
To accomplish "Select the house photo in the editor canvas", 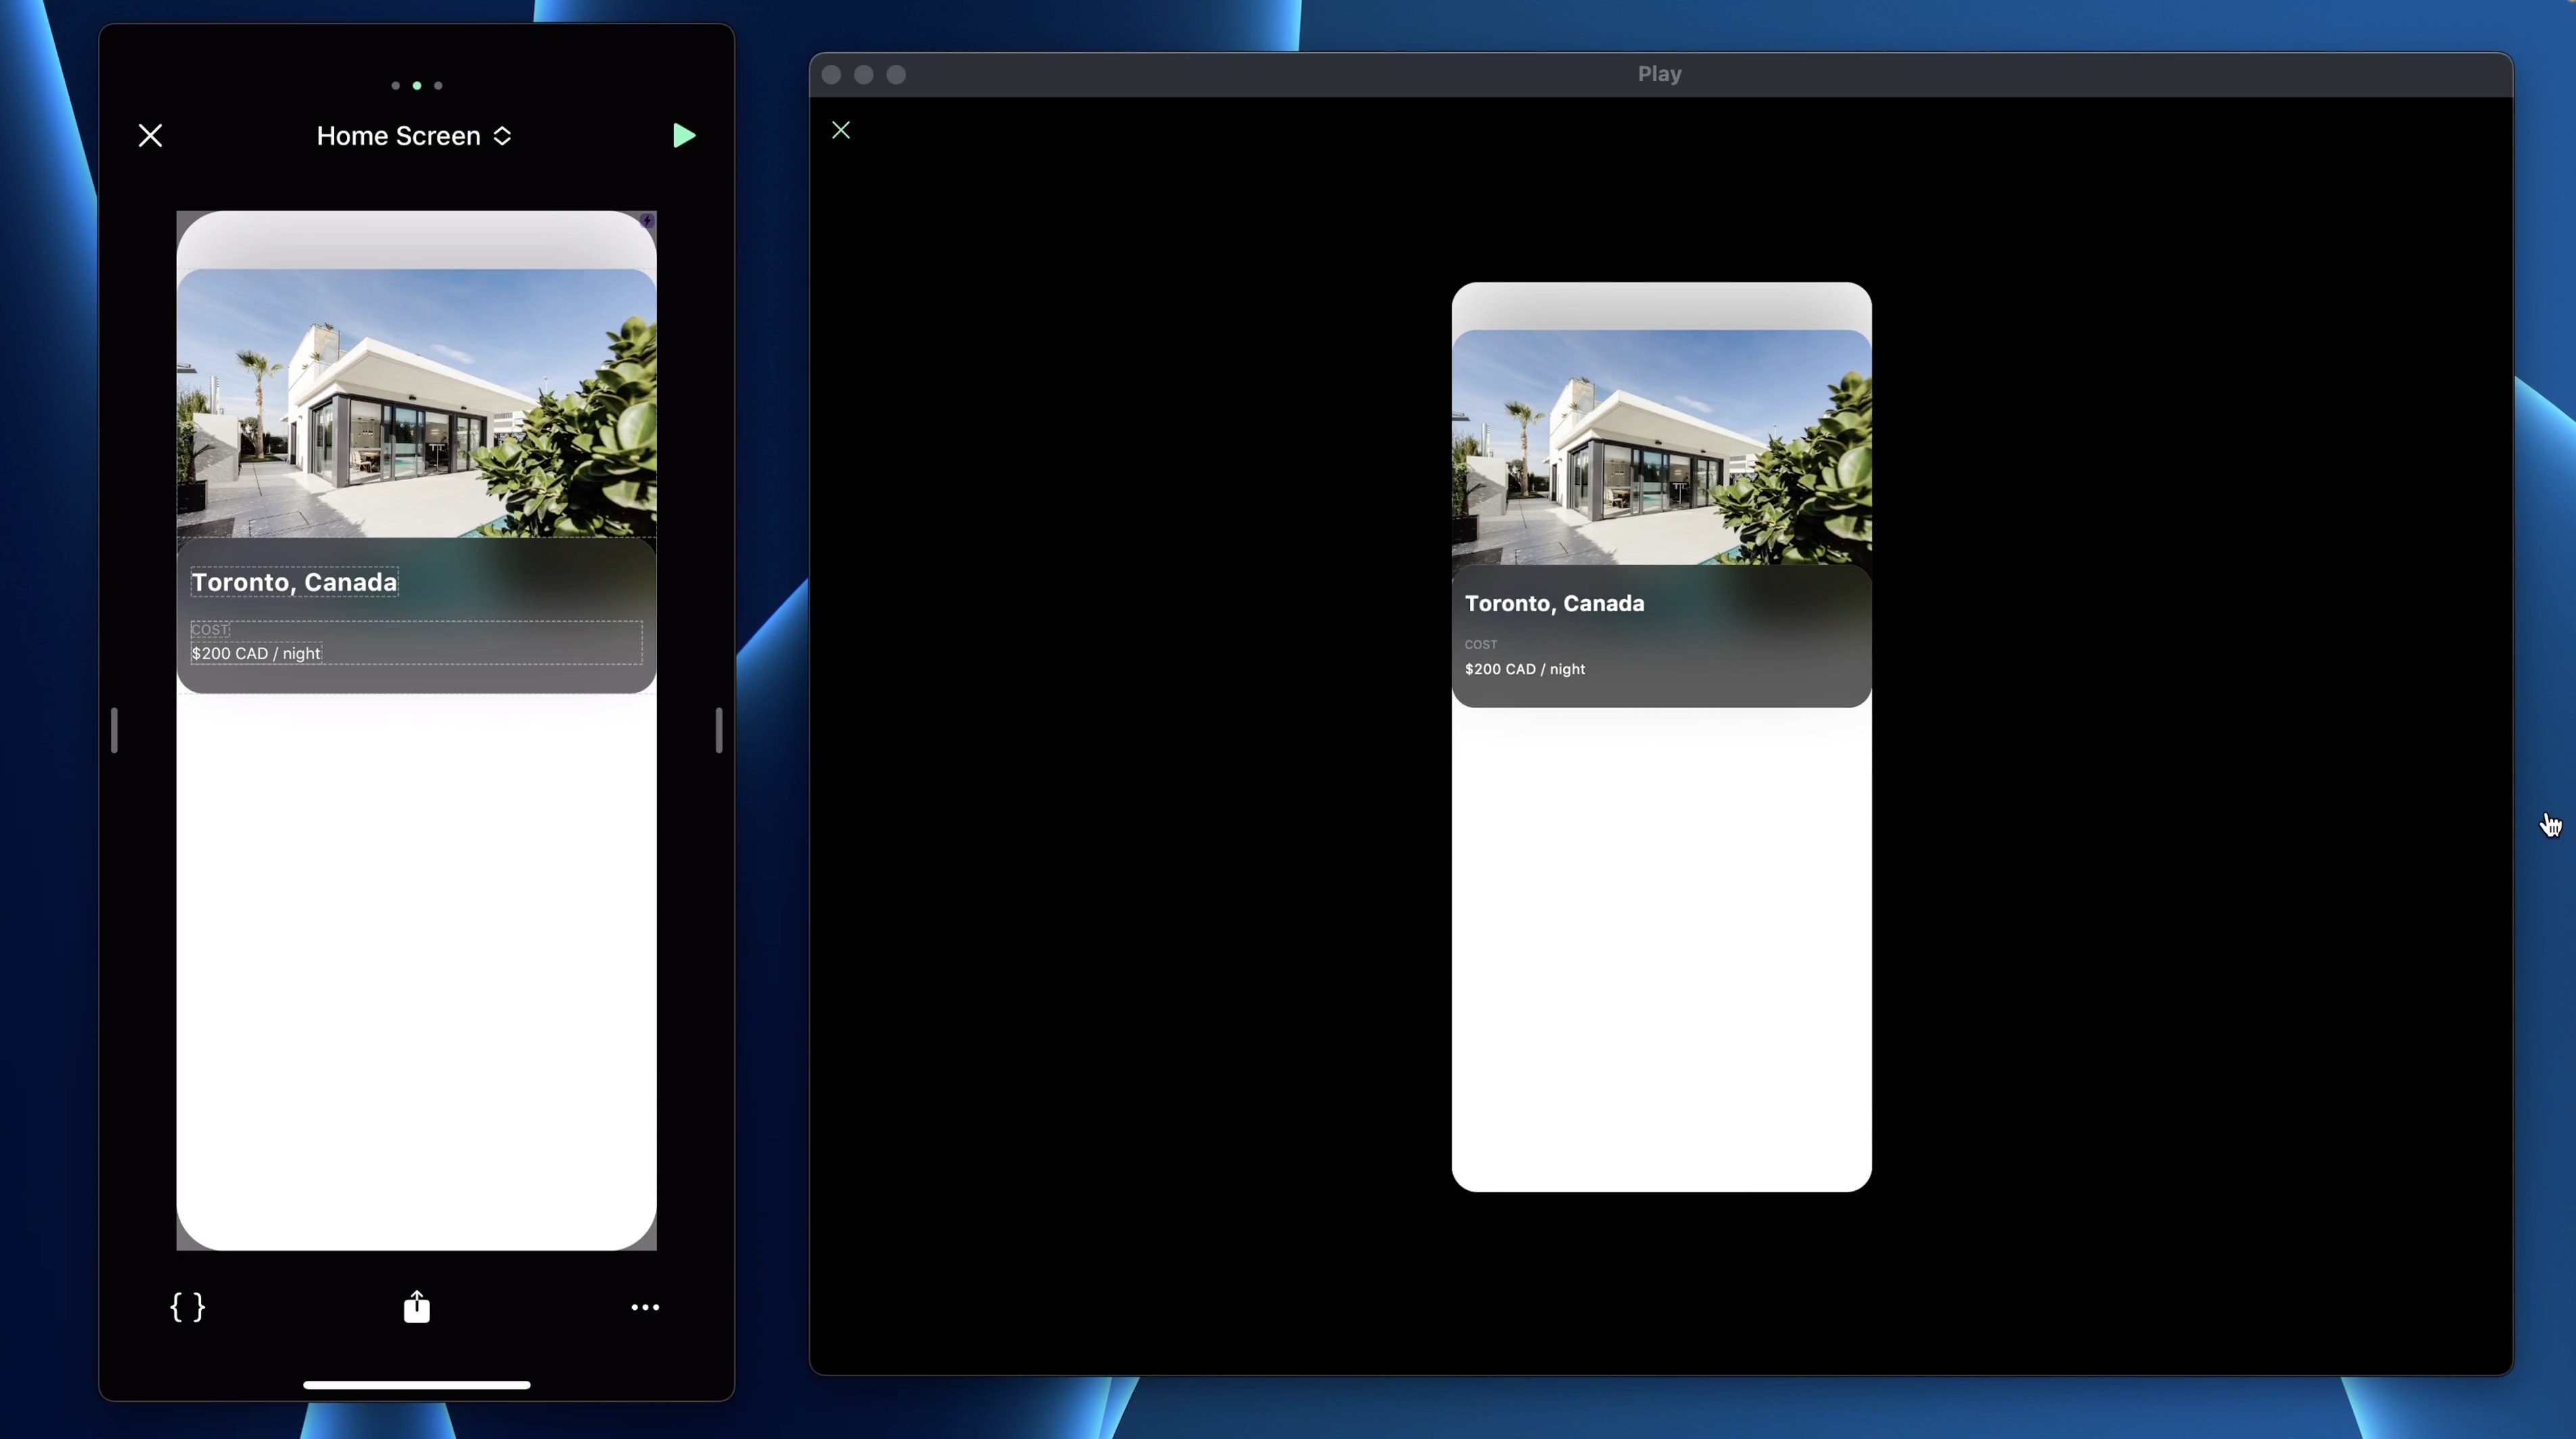I will tap(416, 403).
